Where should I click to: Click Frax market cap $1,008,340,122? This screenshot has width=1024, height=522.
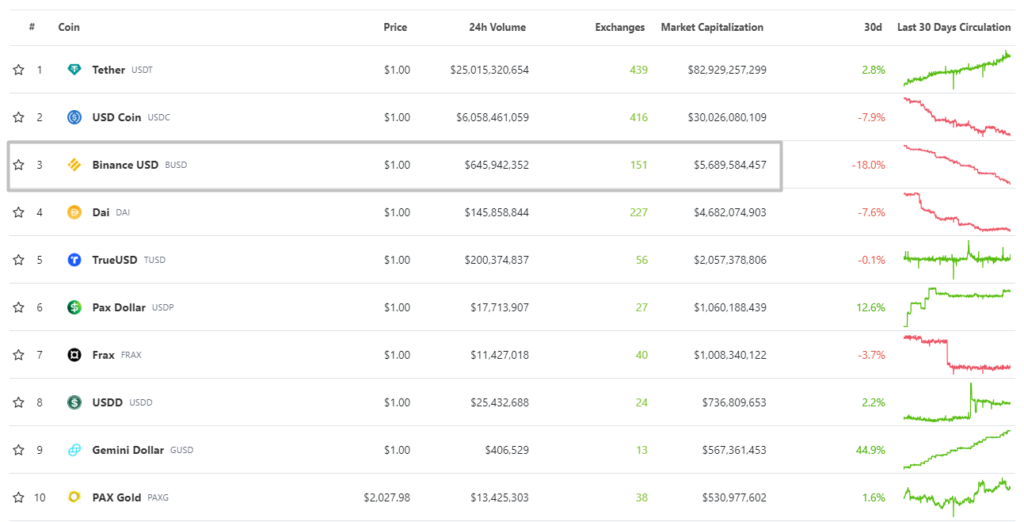point(730,355)
